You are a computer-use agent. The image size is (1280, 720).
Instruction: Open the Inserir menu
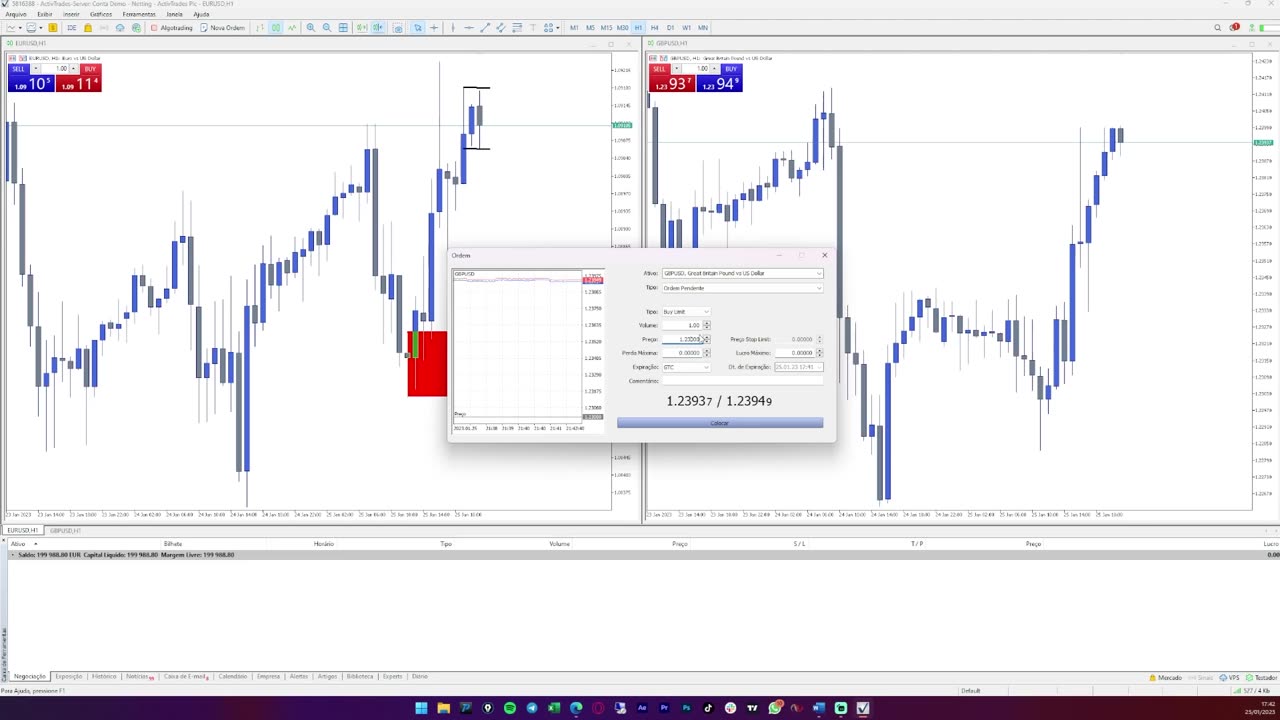[x=71, y=14]
